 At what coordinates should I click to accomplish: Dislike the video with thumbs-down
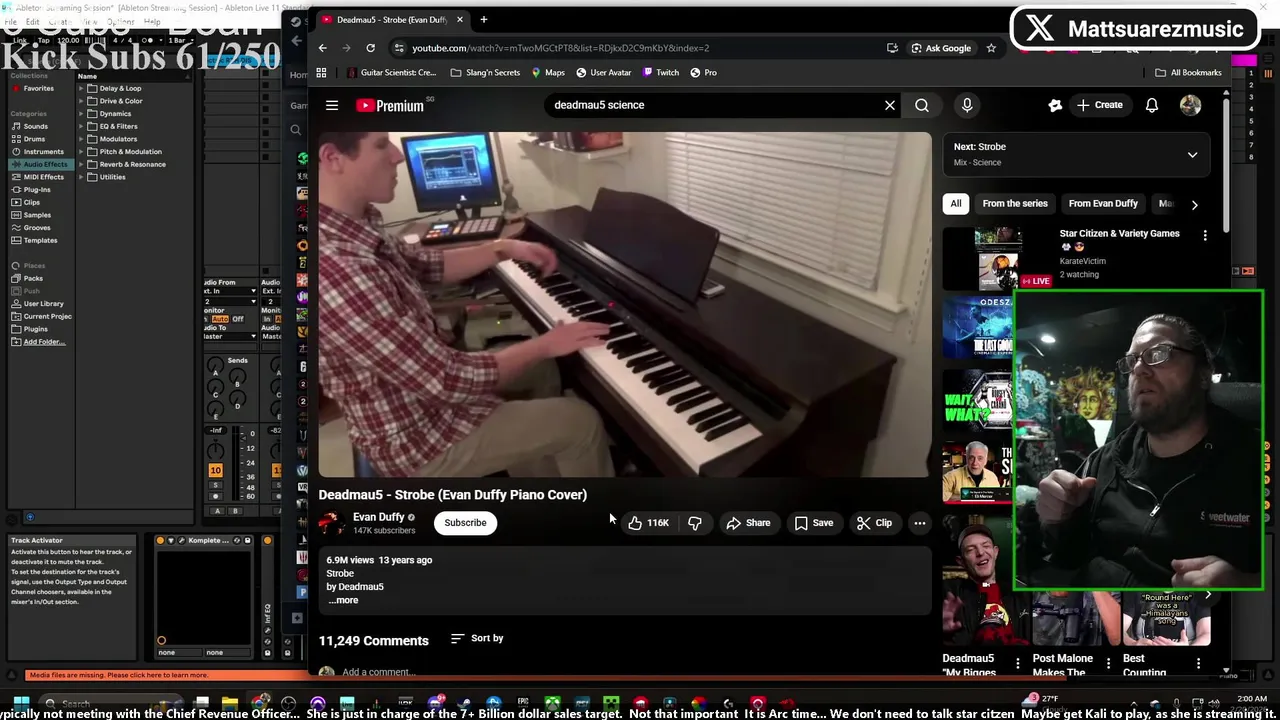695,523
